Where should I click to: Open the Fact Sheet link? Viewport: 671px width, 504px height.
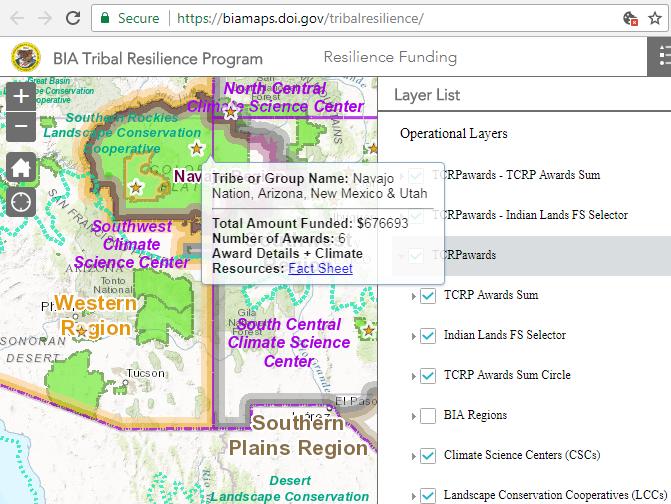[x=321, y=268]
